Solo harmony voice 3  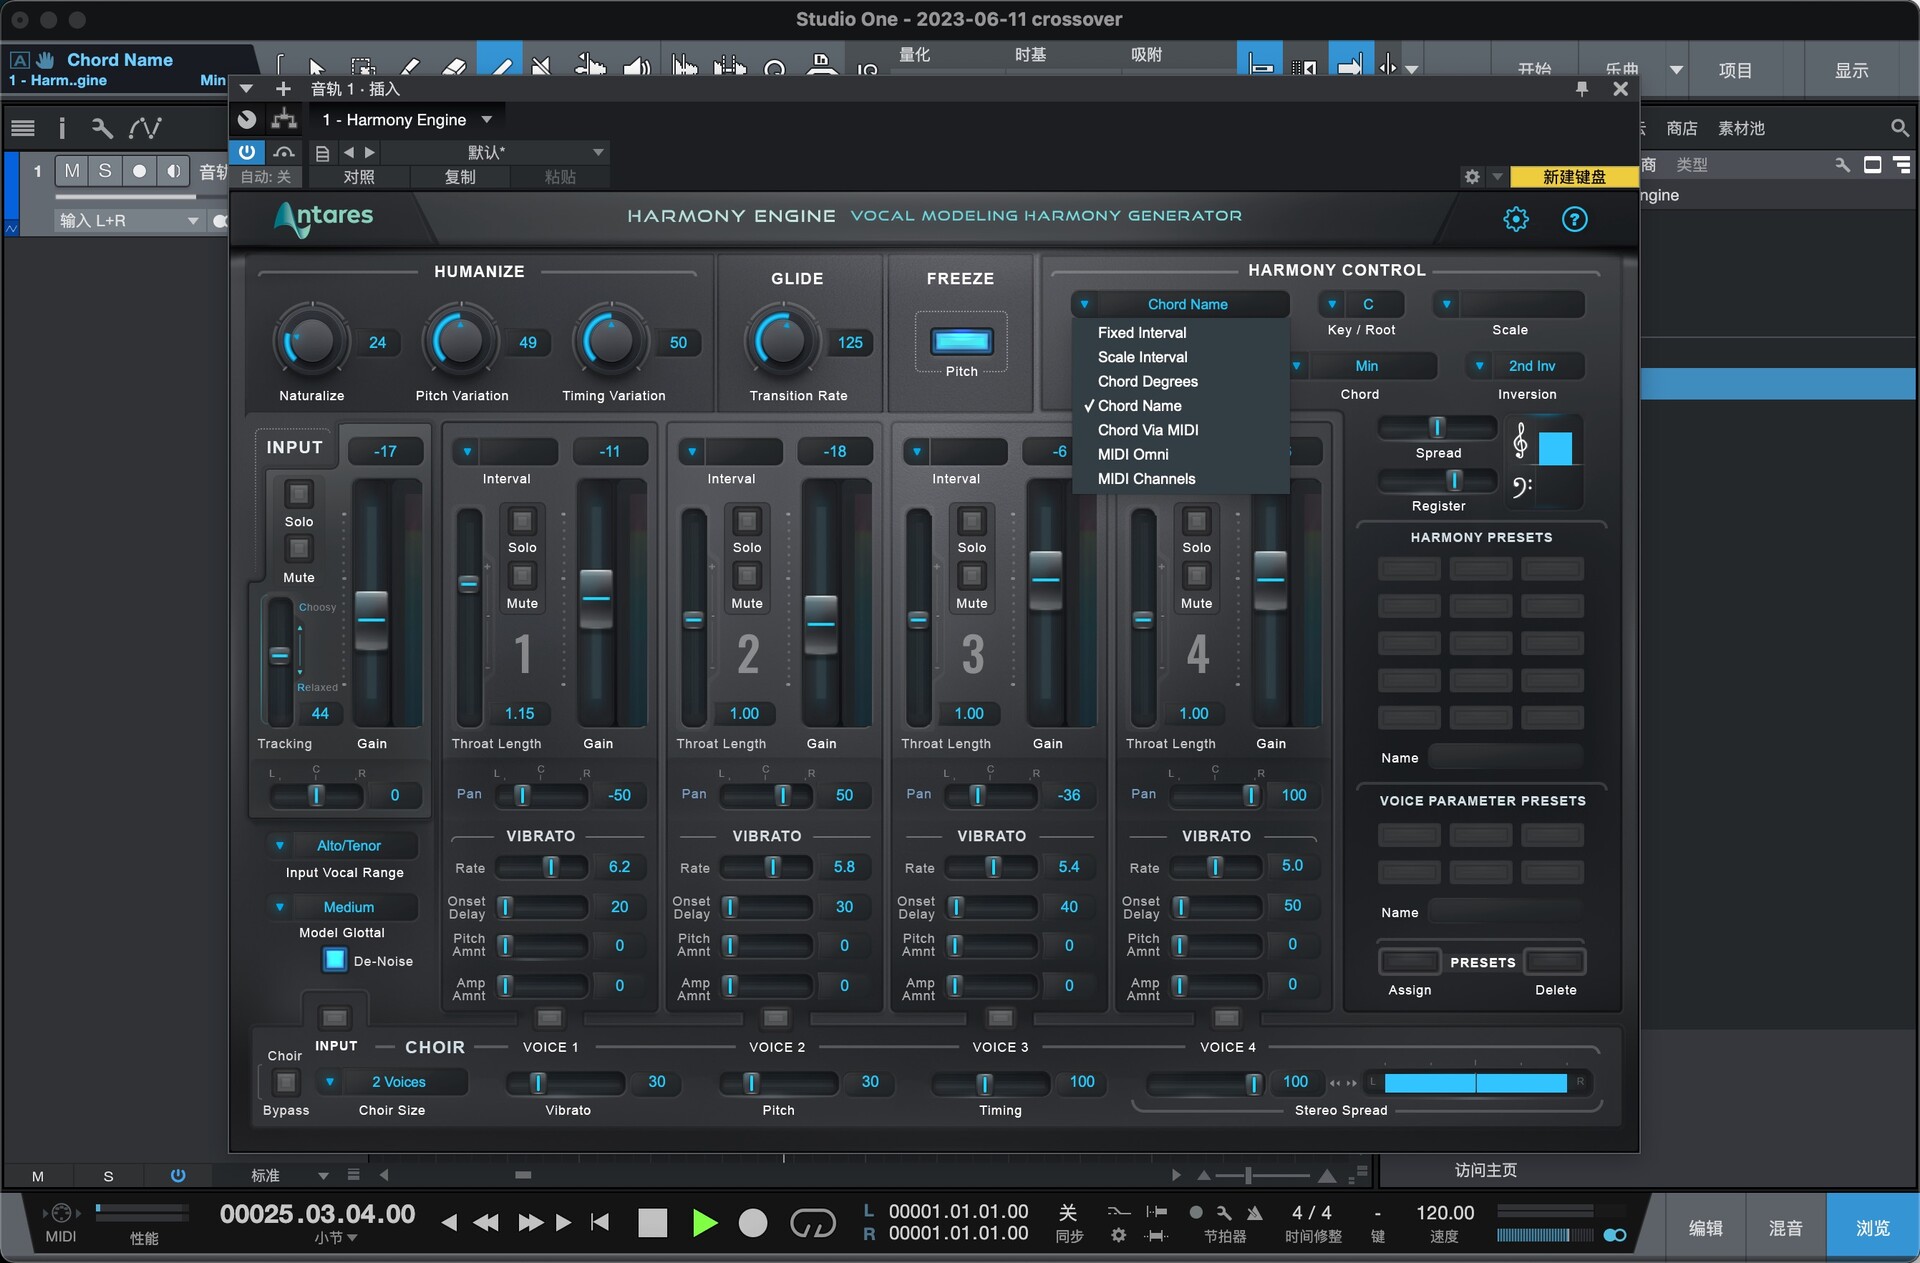pos(971,520)
